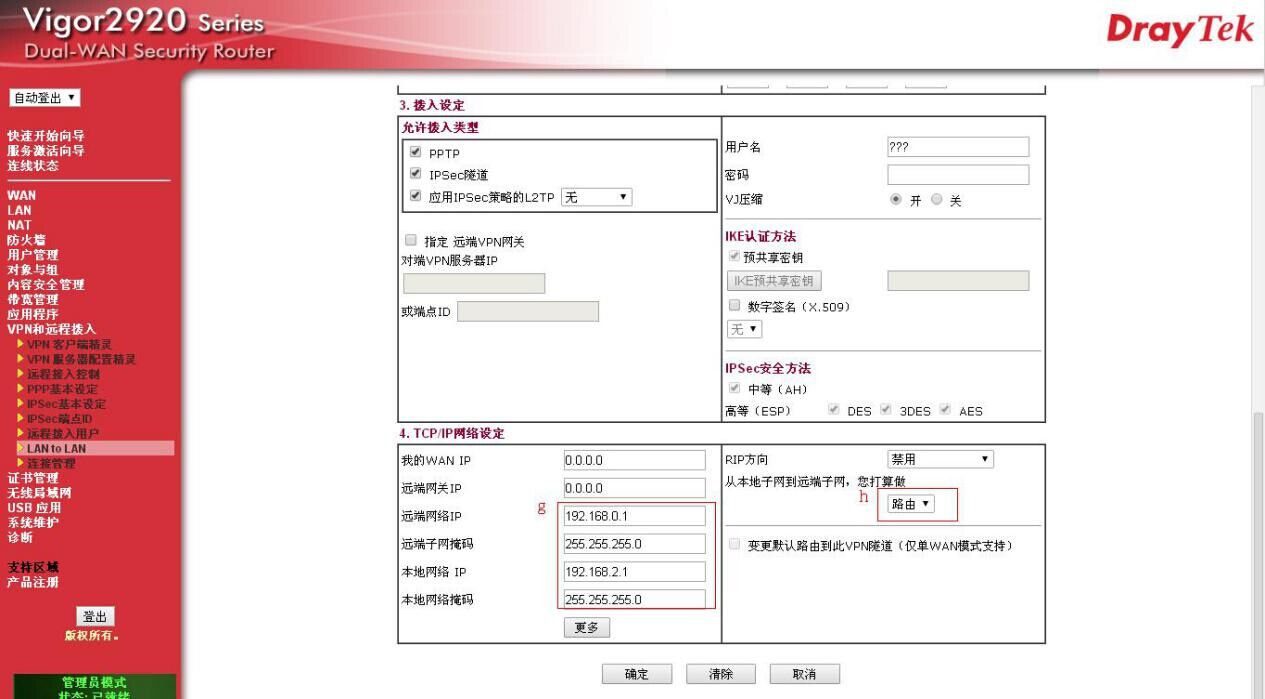The height and width of the screenshot is (699, 1265).
Task: Open the 诊断 menu
Action: tap(19, 538)
